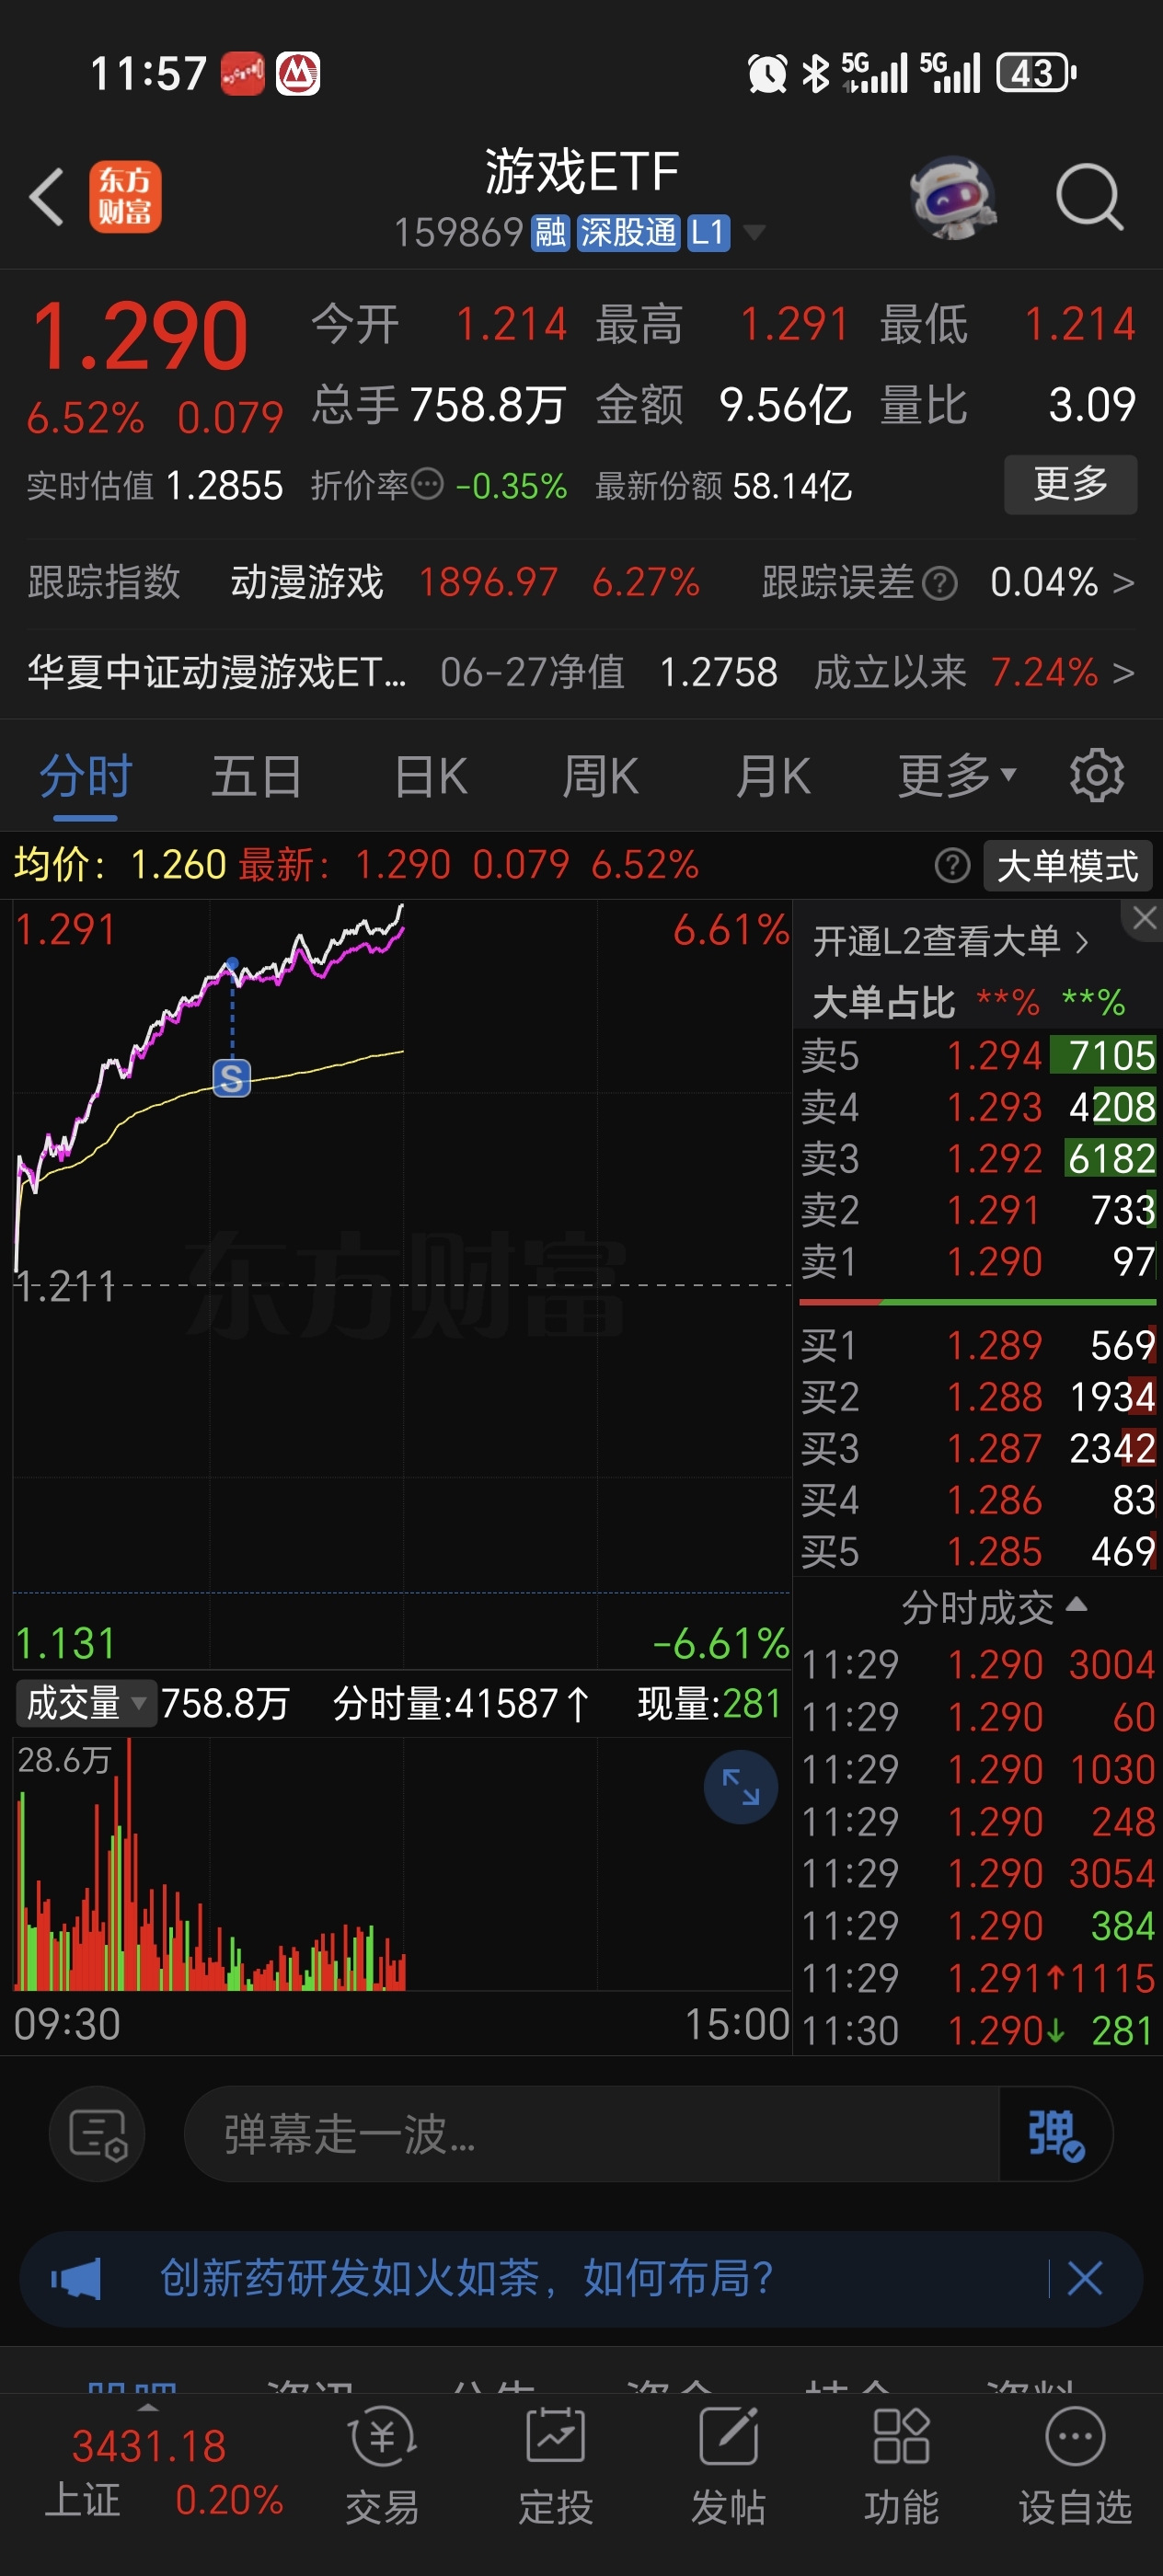Select the 分时 chart tab

tap(86, 776)
